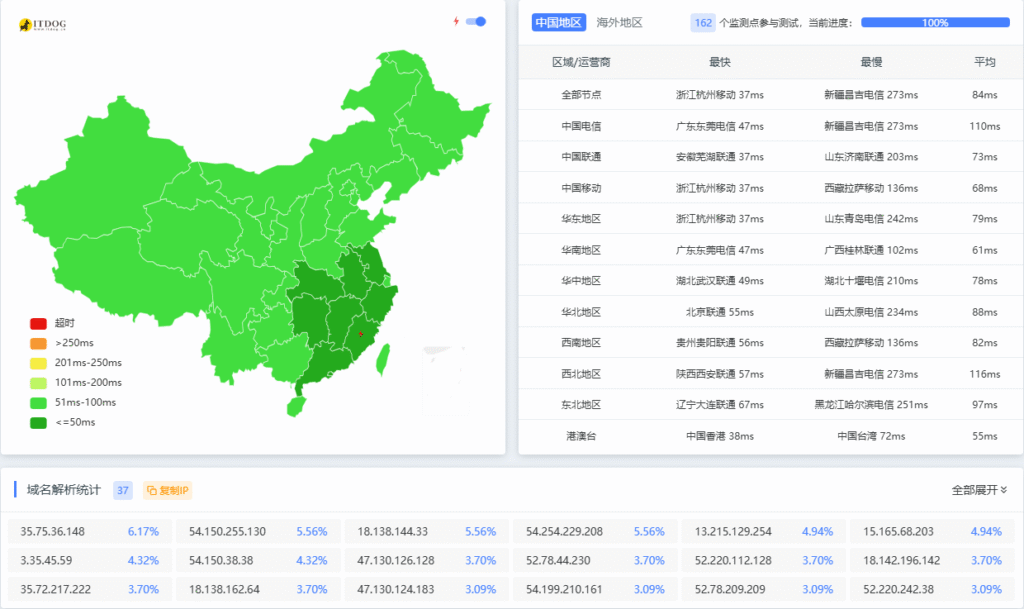Switch to the 中国地区 tab
The image size is (1024, 609).
click(558, 22)
